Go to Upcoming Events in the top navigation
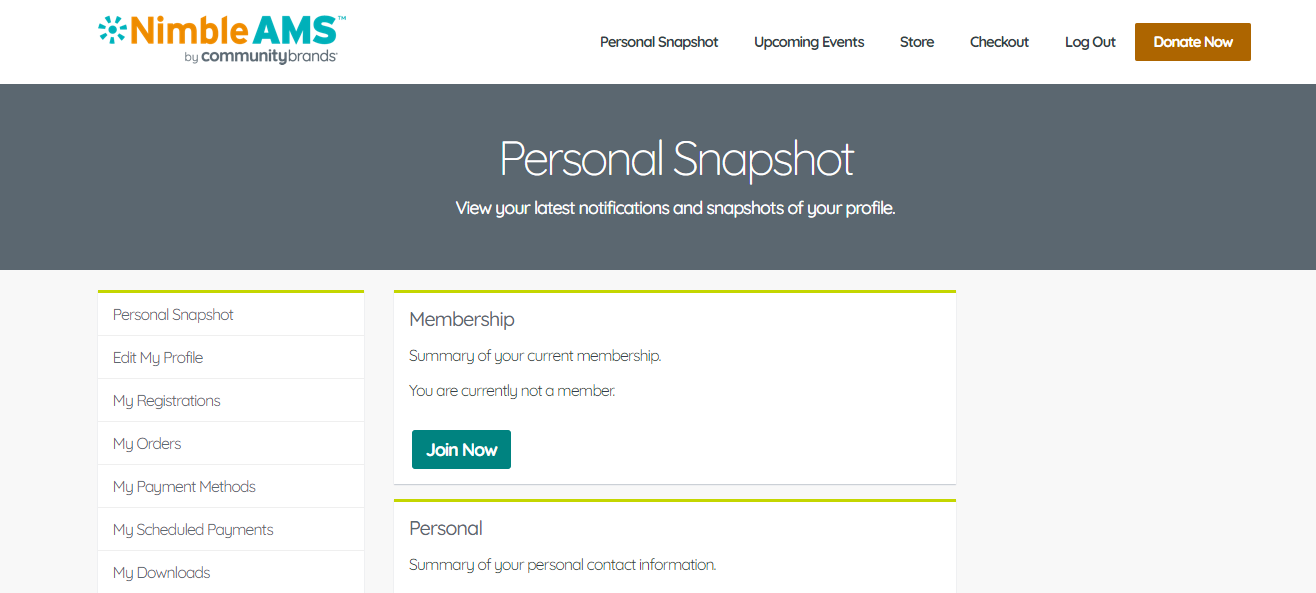The height and width of the screenshot is (593, 1316). click(x=809, y=42)
